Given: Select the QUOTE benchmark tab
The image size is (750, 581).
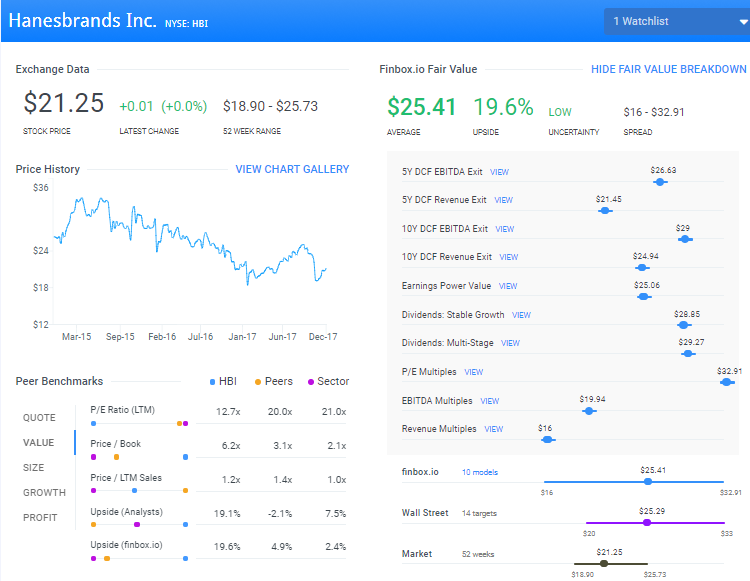Looking at the screenshot, I should (x=39, y=418).
